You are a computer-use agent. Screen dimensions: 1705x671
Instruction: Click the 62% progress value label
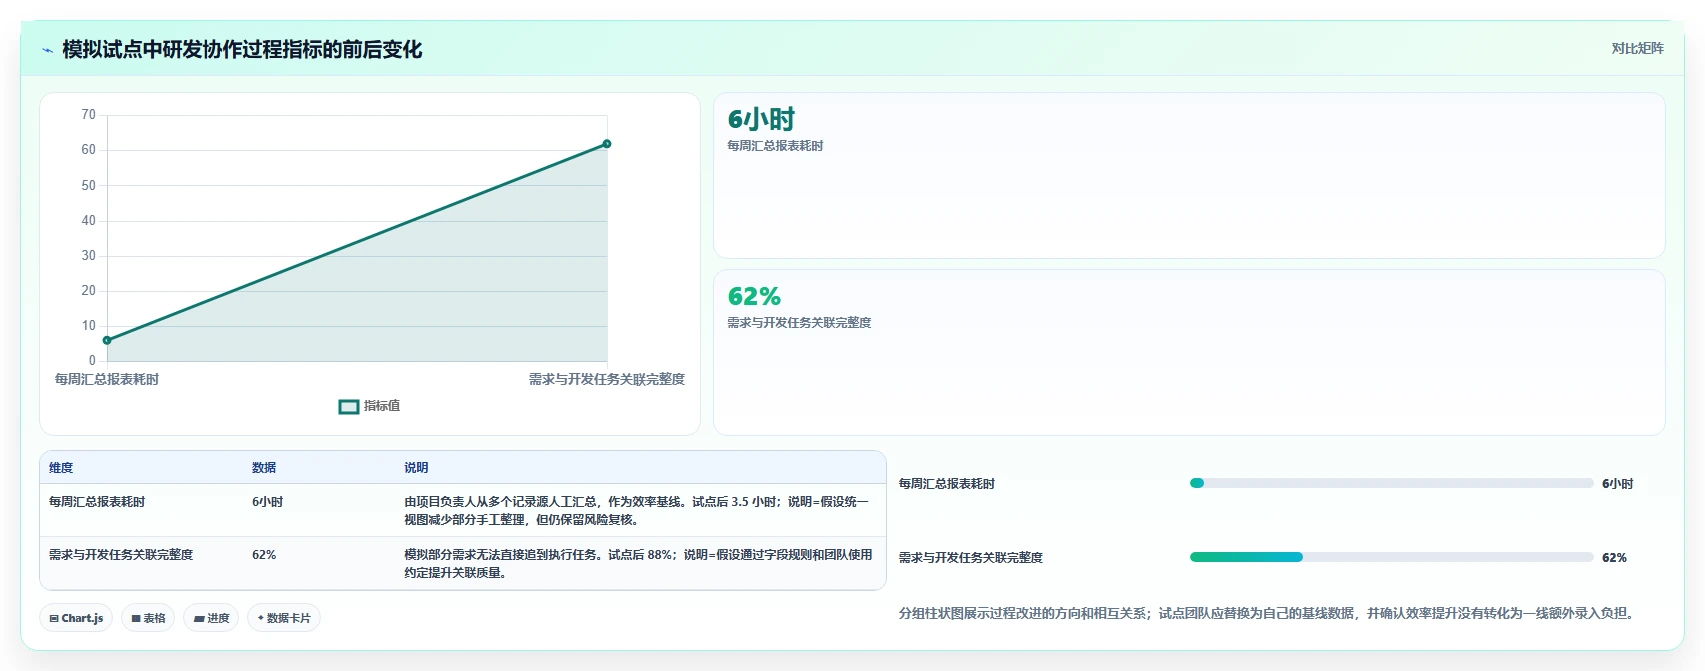1614,558
